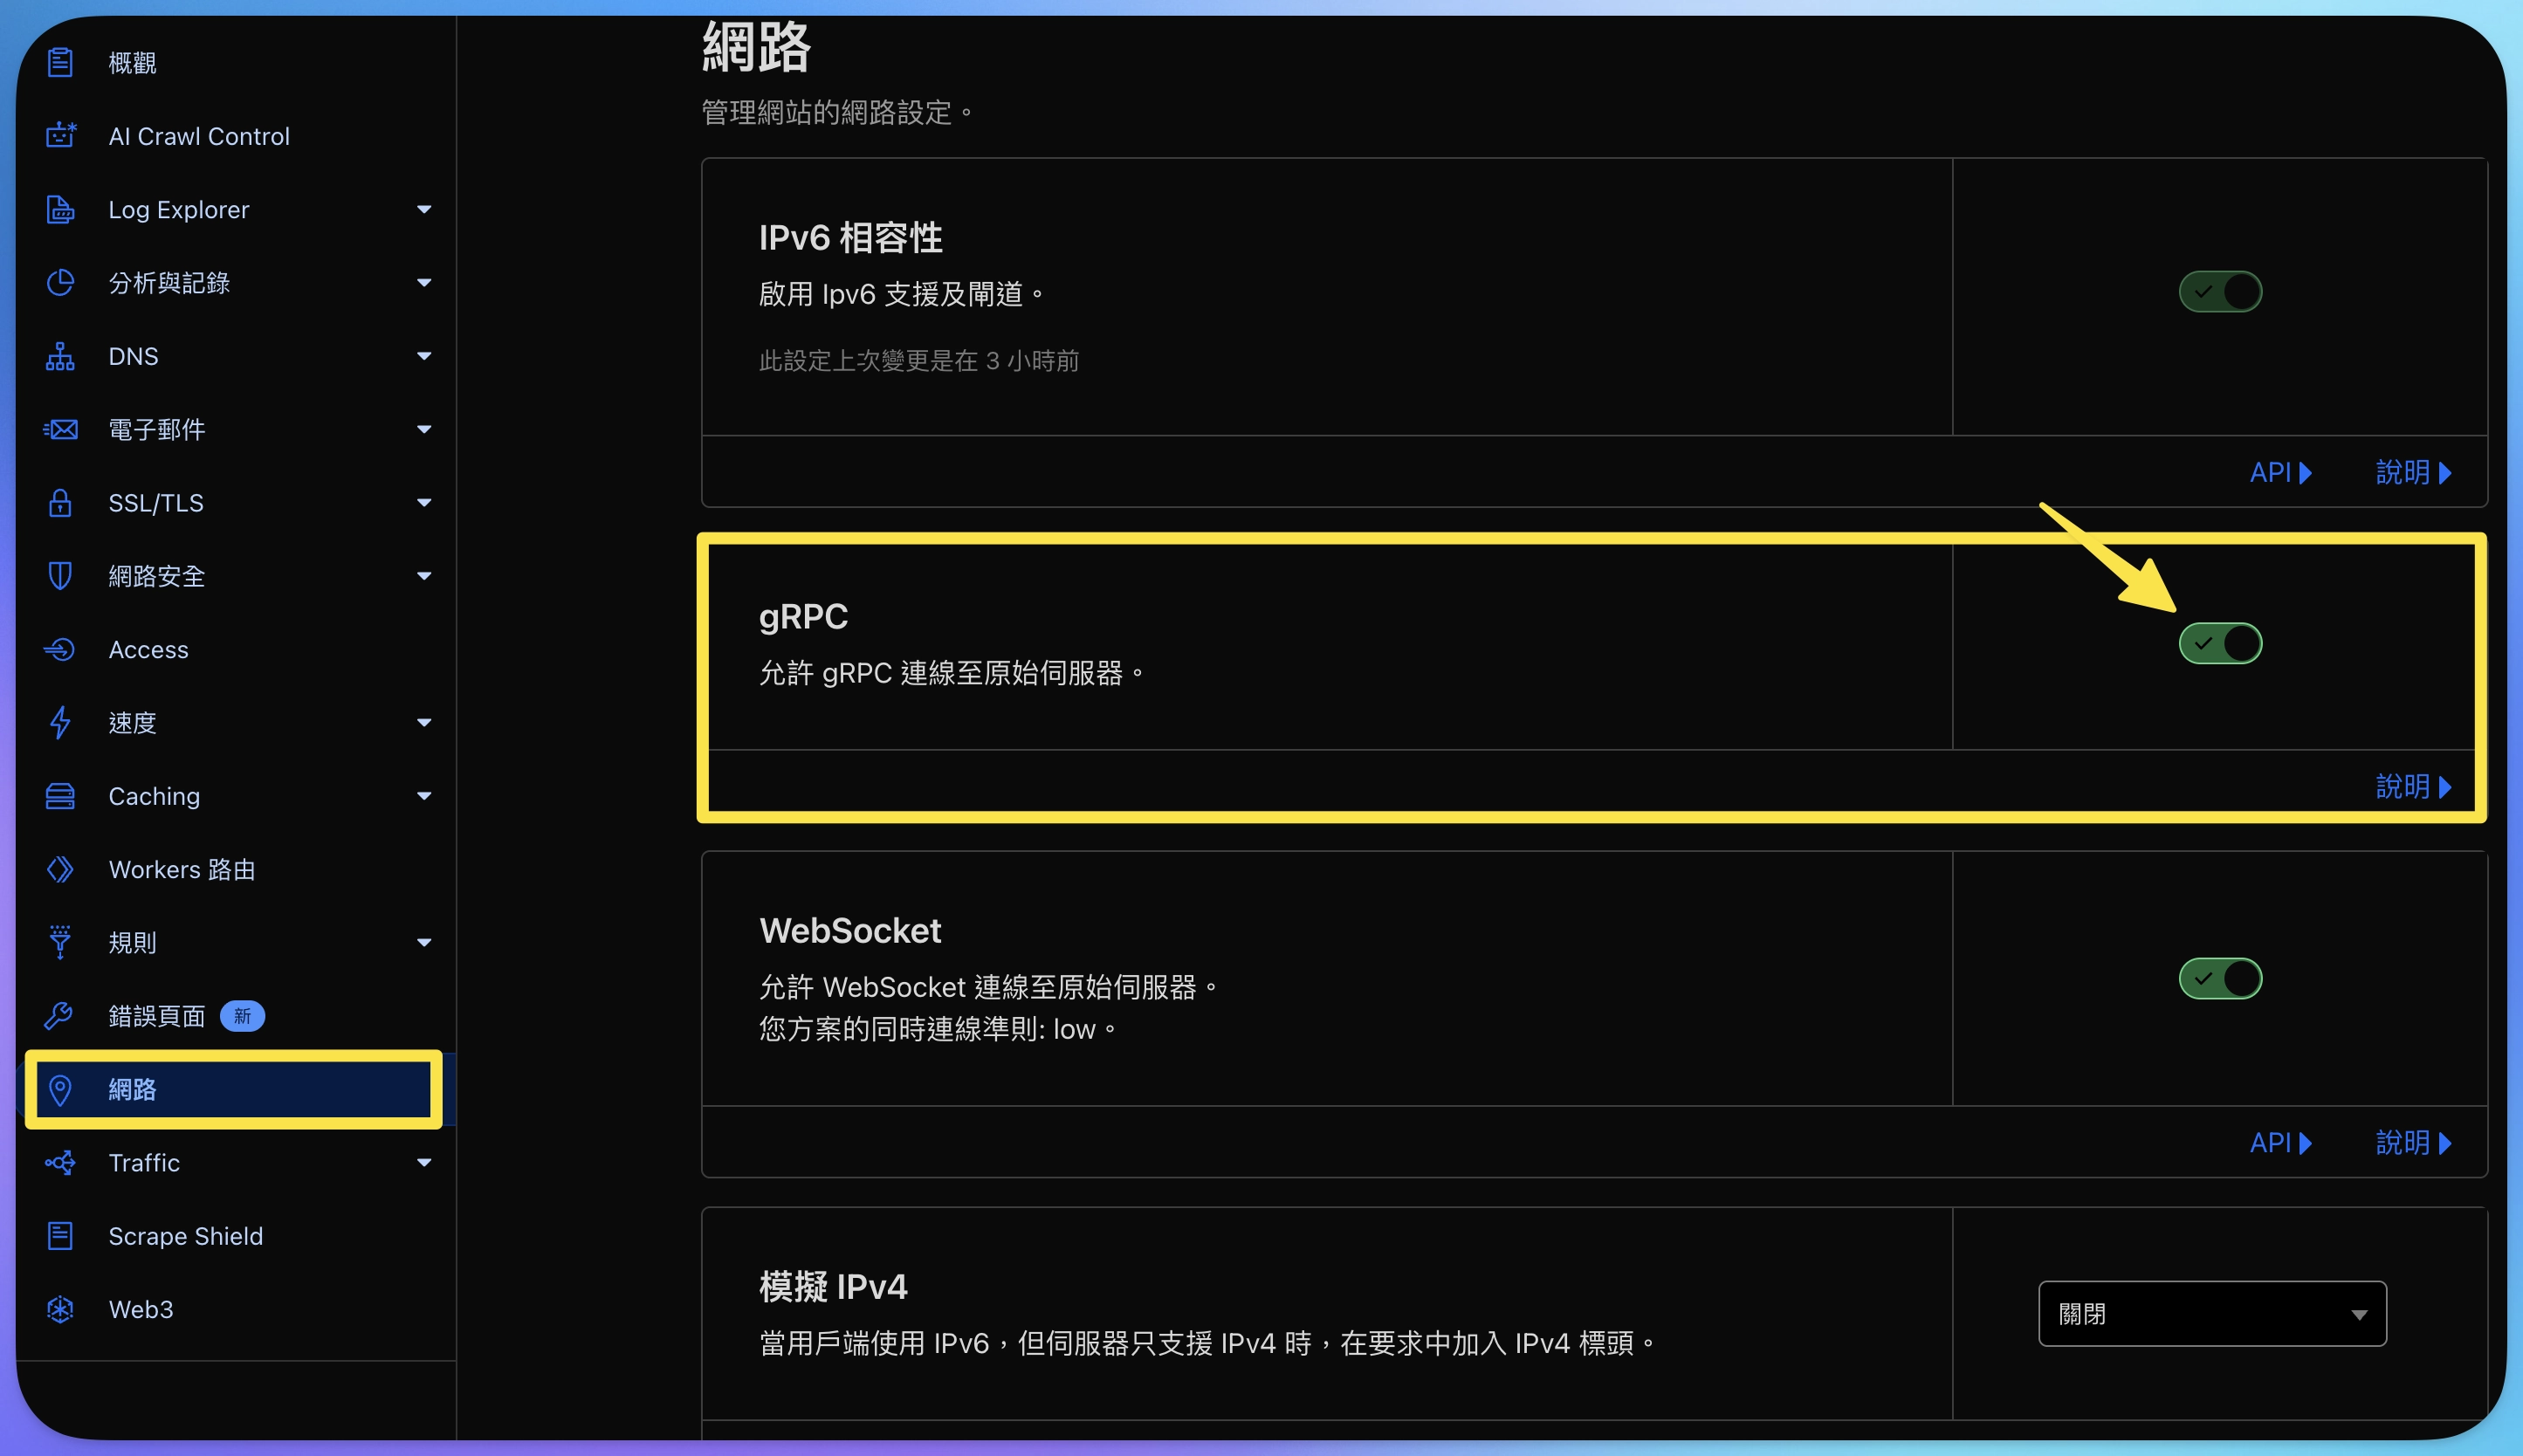Click the Web3 cube icon

(61, 1309)
